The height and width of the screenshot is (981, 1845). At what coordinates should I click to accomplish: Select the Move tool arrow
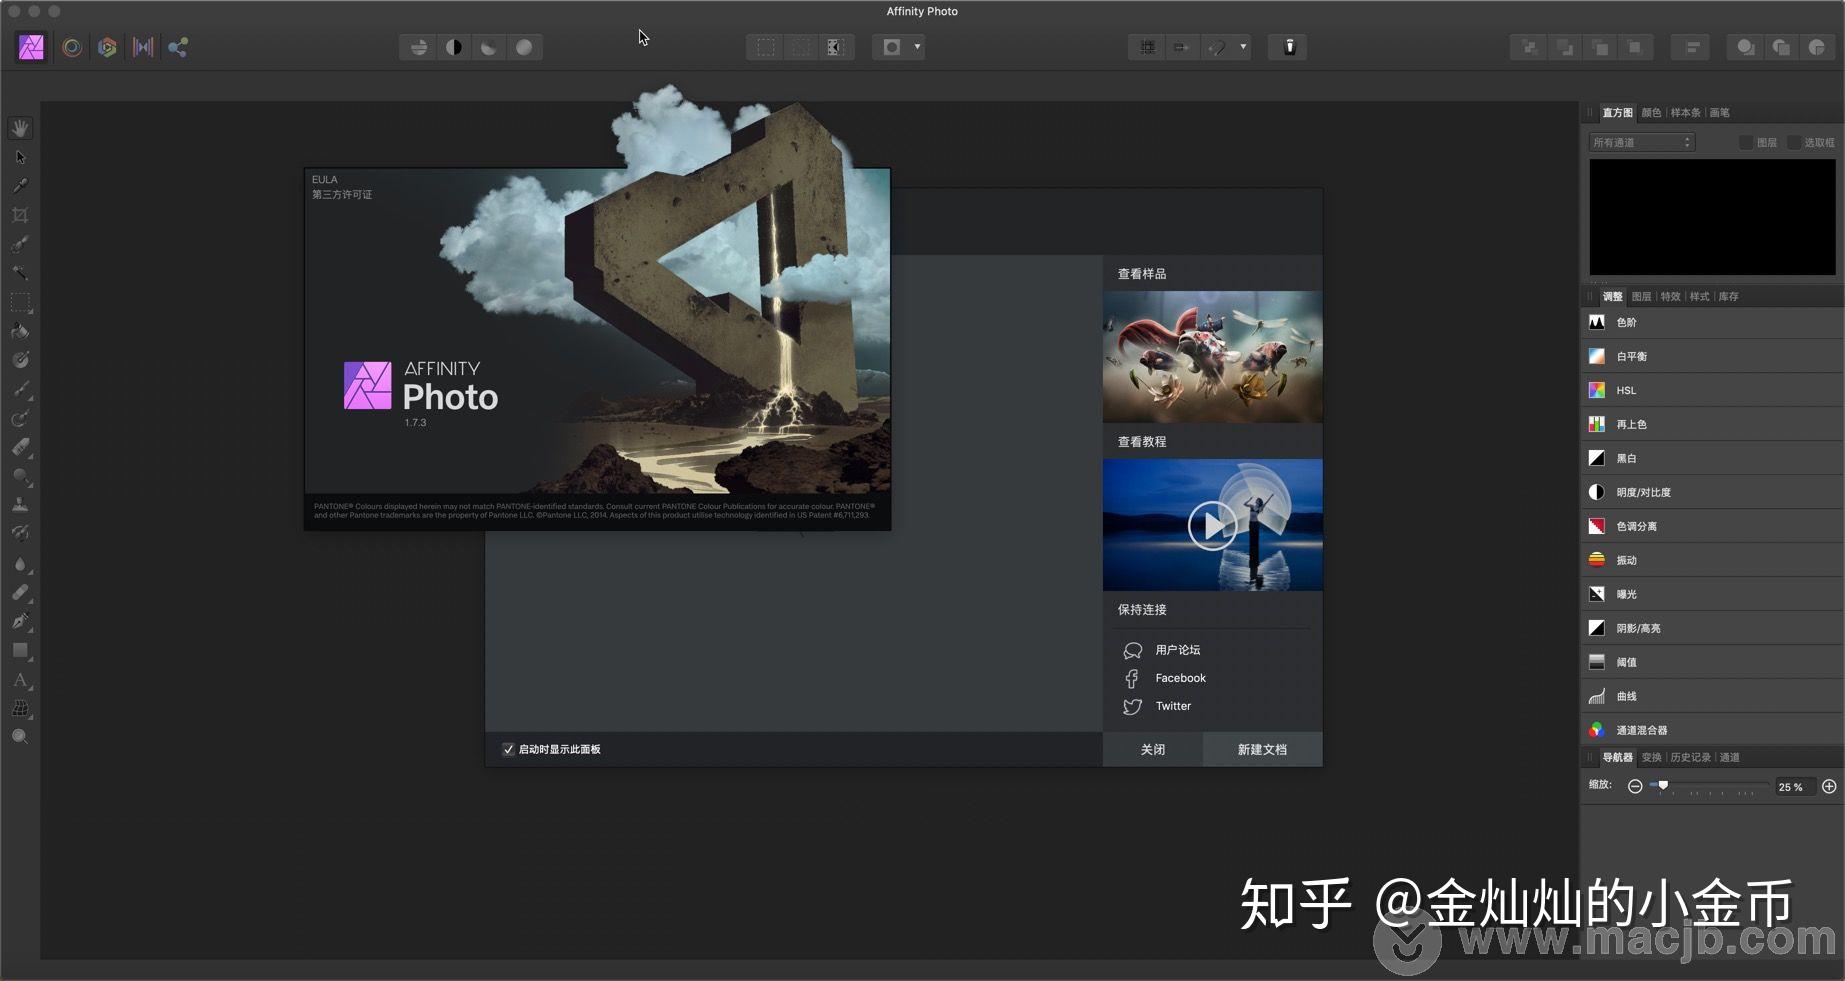tap(20, 157)
